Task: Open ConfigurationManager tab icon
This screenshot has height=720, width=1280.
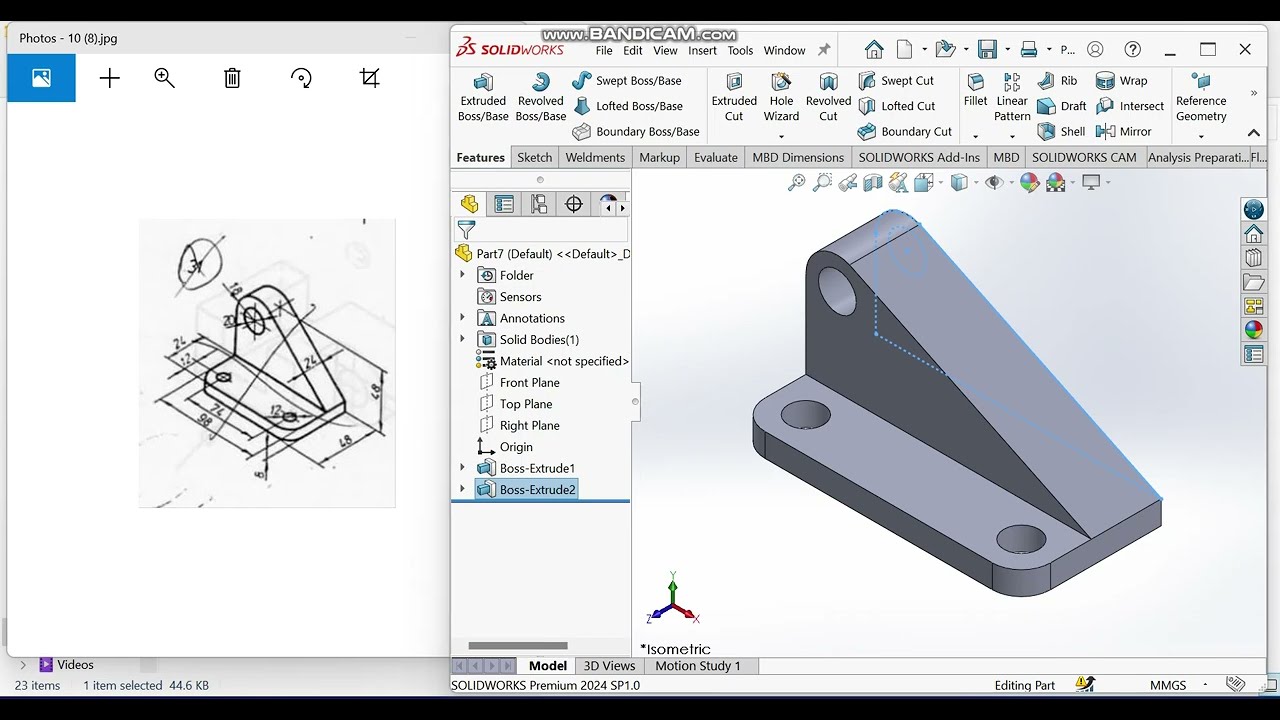Action: coord(539,204)
